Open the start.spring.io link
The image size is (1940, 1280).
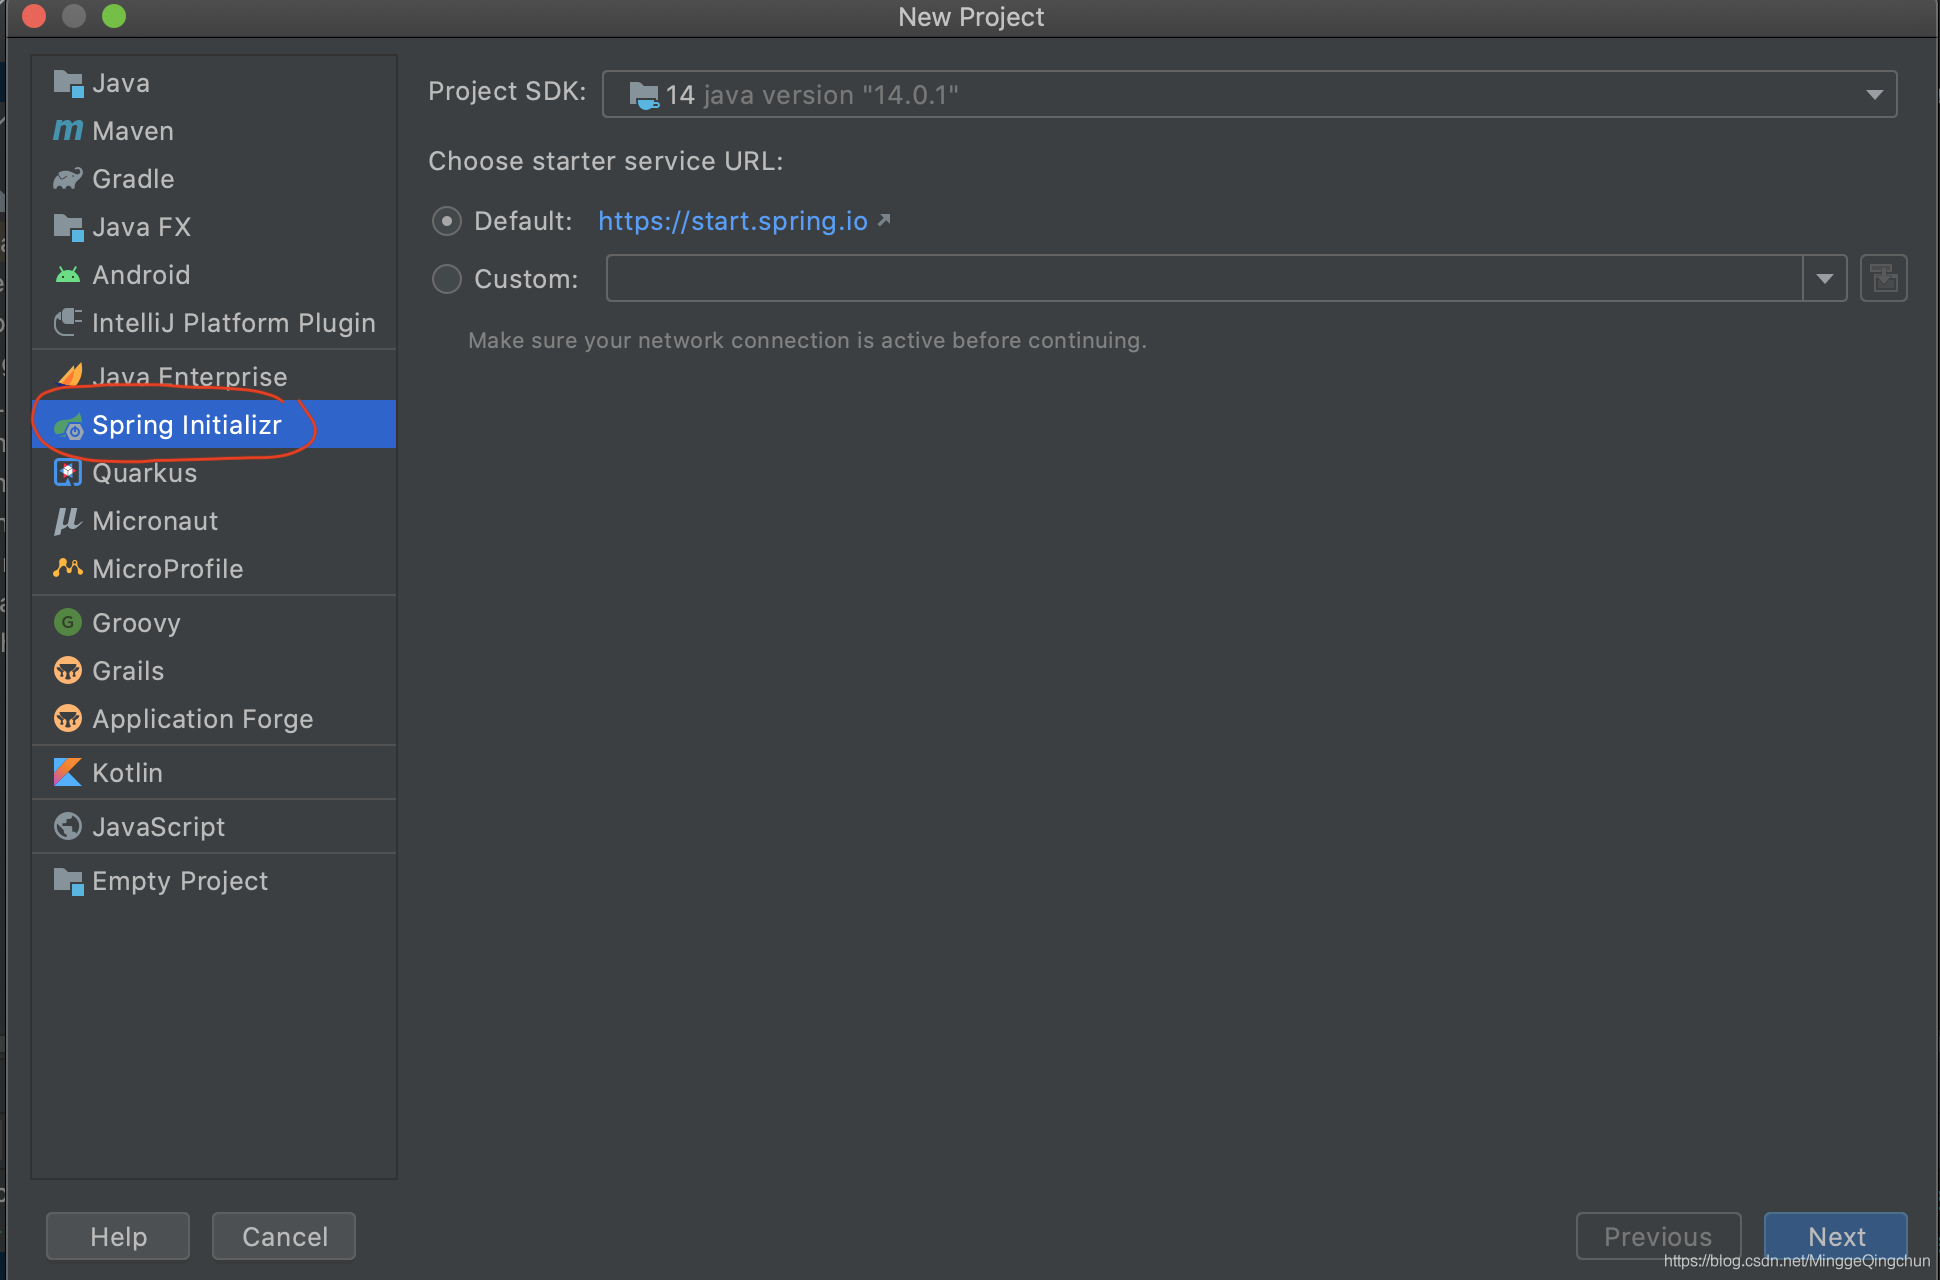point(732,221)
